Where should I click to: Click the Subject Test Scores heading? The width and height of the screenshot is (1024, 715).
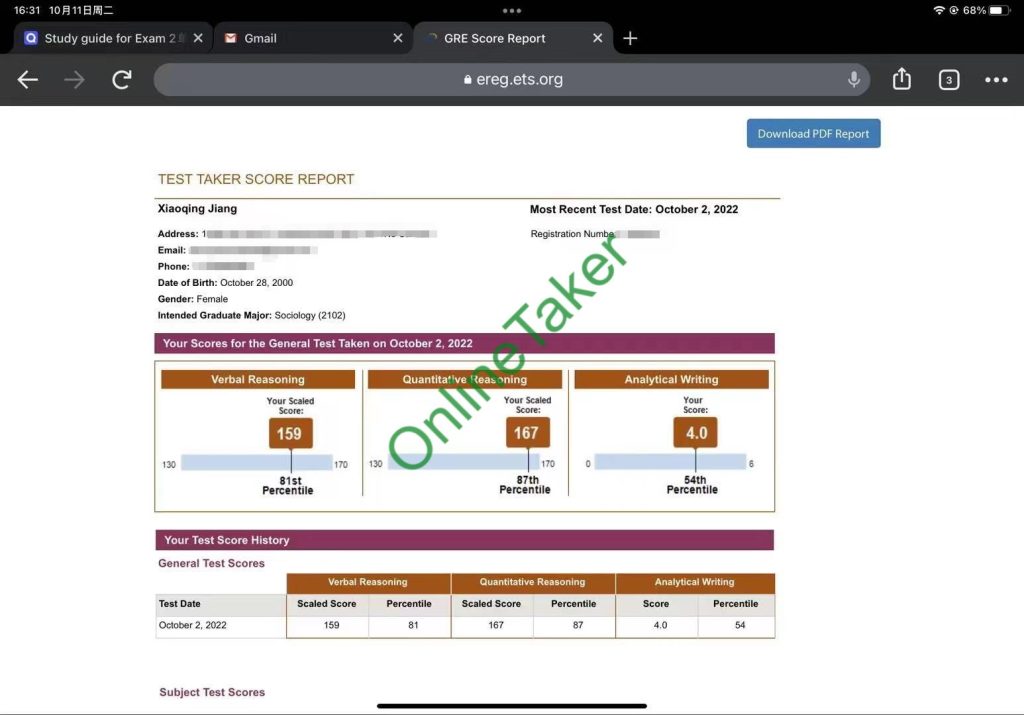tap(212, 692)
